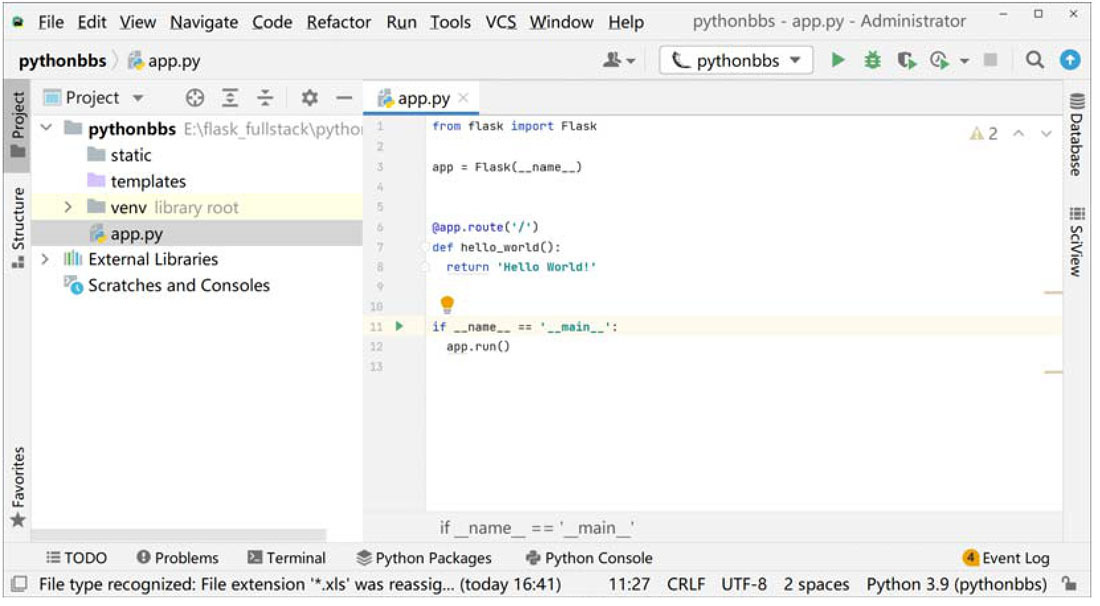
Task: Open the Terminal tool window
Action: (287, 558)
